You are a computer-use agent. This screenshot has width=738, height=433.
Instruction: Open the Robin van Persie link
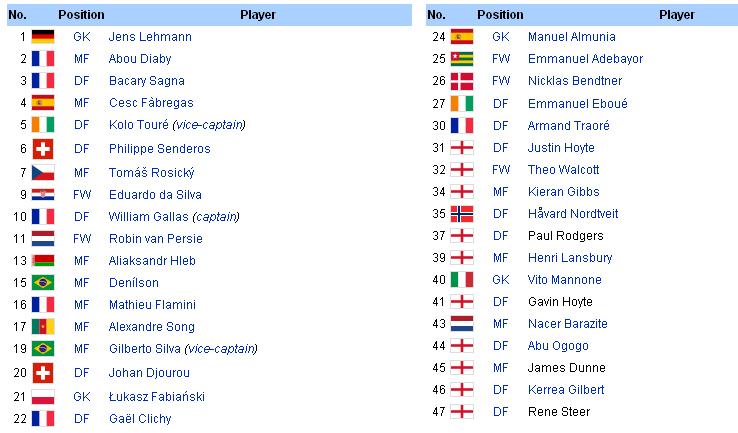point(156,239)
